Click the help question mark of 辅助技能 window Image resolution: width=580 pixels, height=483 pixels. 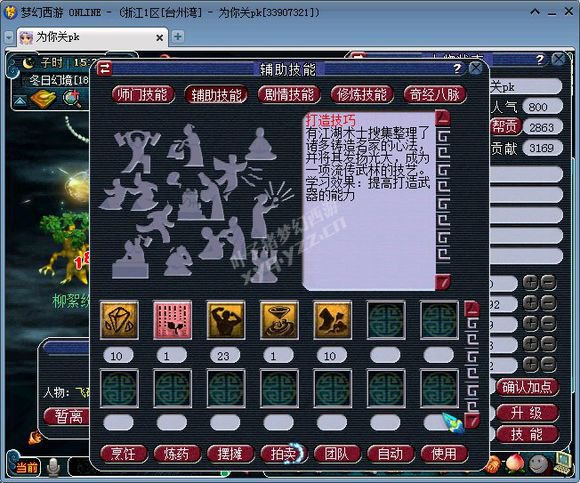[458, 69]
